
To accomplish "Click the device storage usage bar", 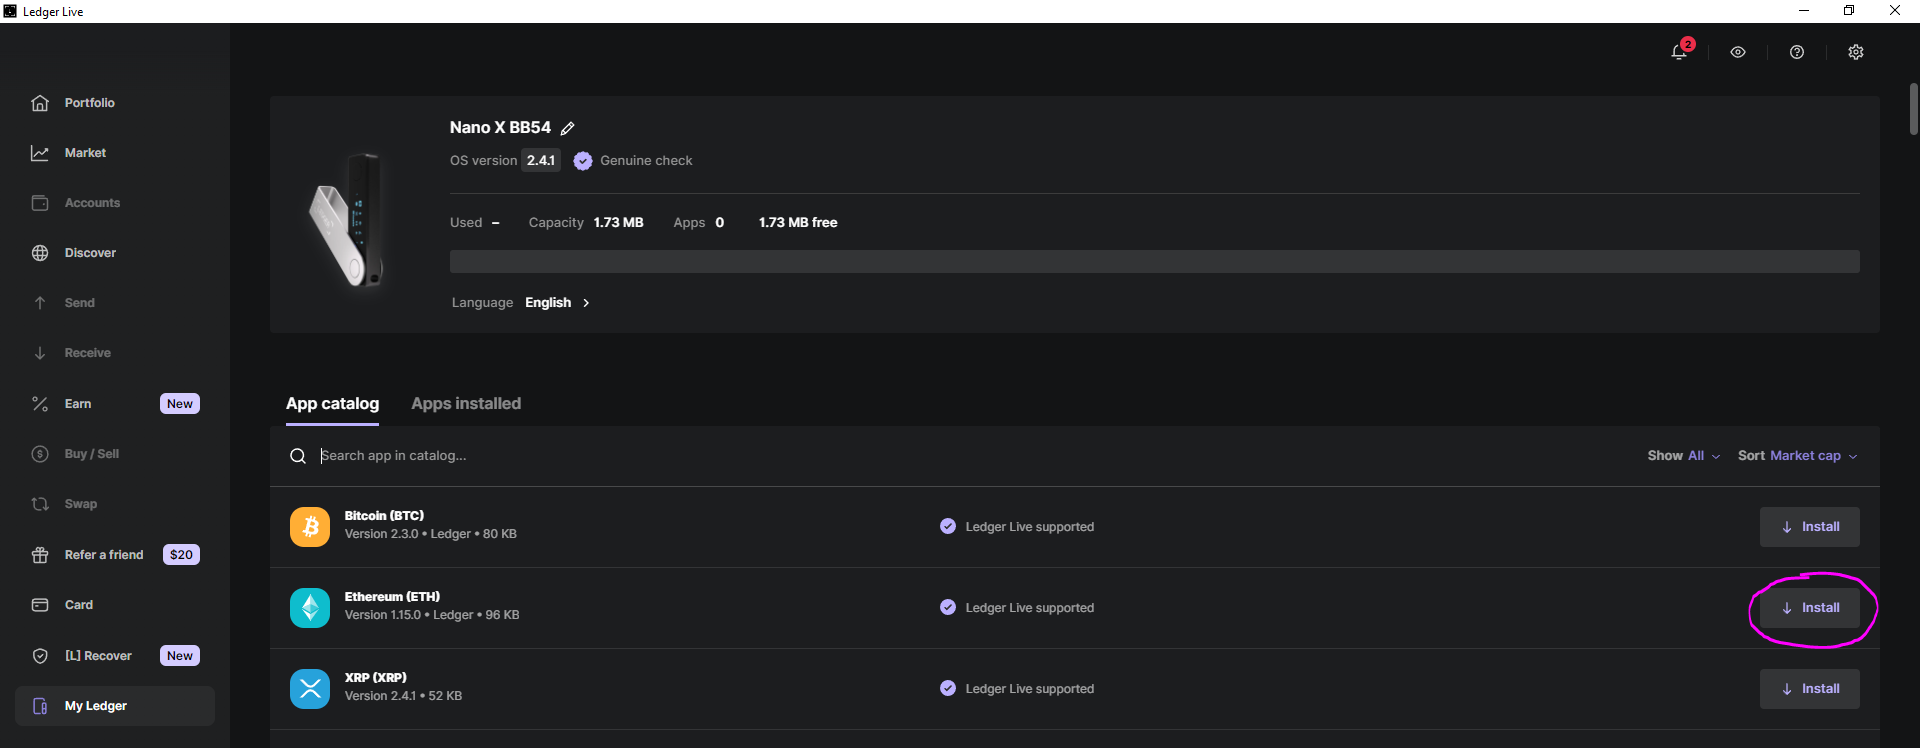I will click(1155, 262).
